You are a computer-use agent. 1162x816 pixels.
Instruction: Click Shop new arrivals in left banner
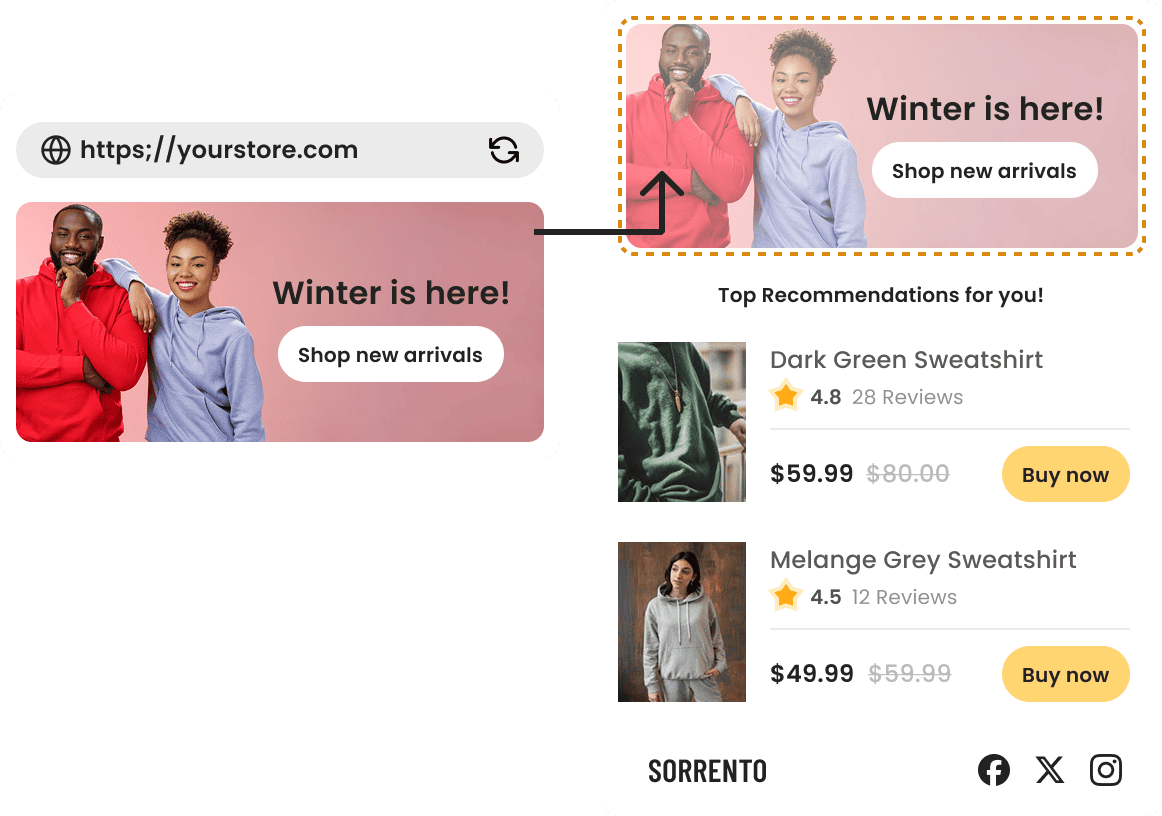coord(391,354)
